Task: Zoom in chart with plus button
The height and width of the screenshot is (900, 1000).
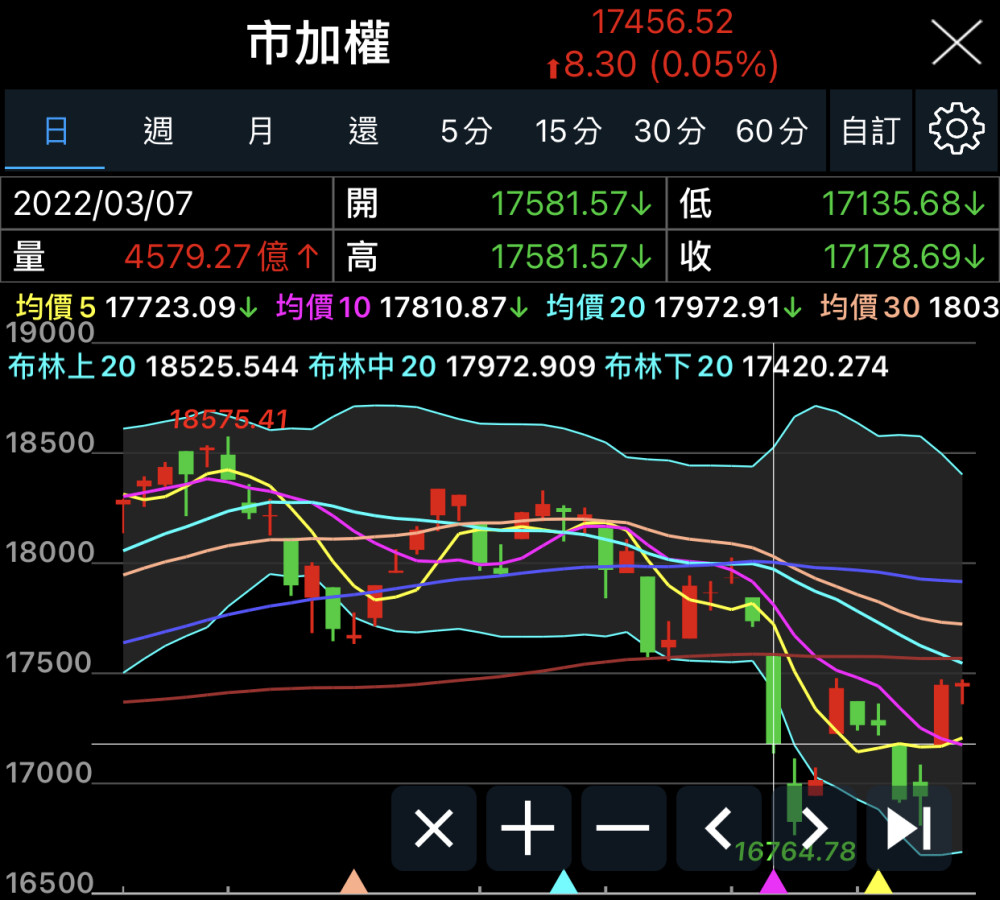Action: 528,828
